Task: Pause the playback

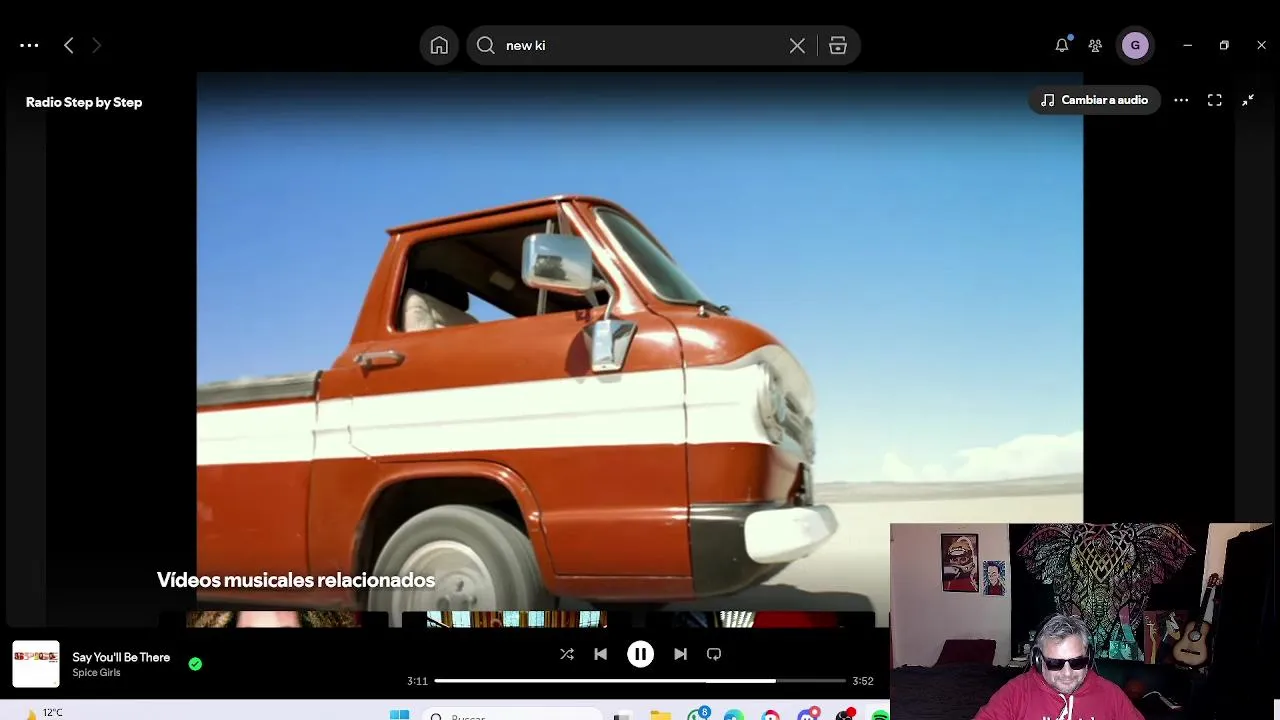Action: (x=640, y=654)
